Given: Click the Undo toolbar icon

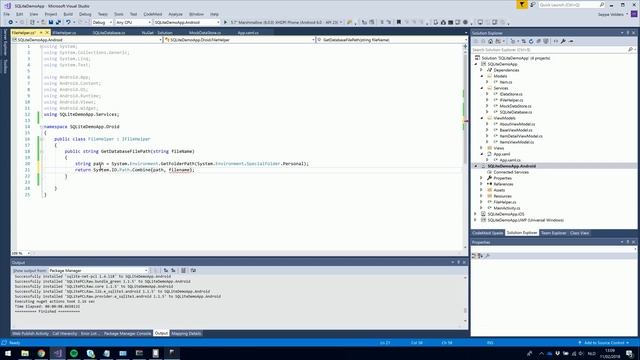Looking at the screenshot, I should (68, 22).
